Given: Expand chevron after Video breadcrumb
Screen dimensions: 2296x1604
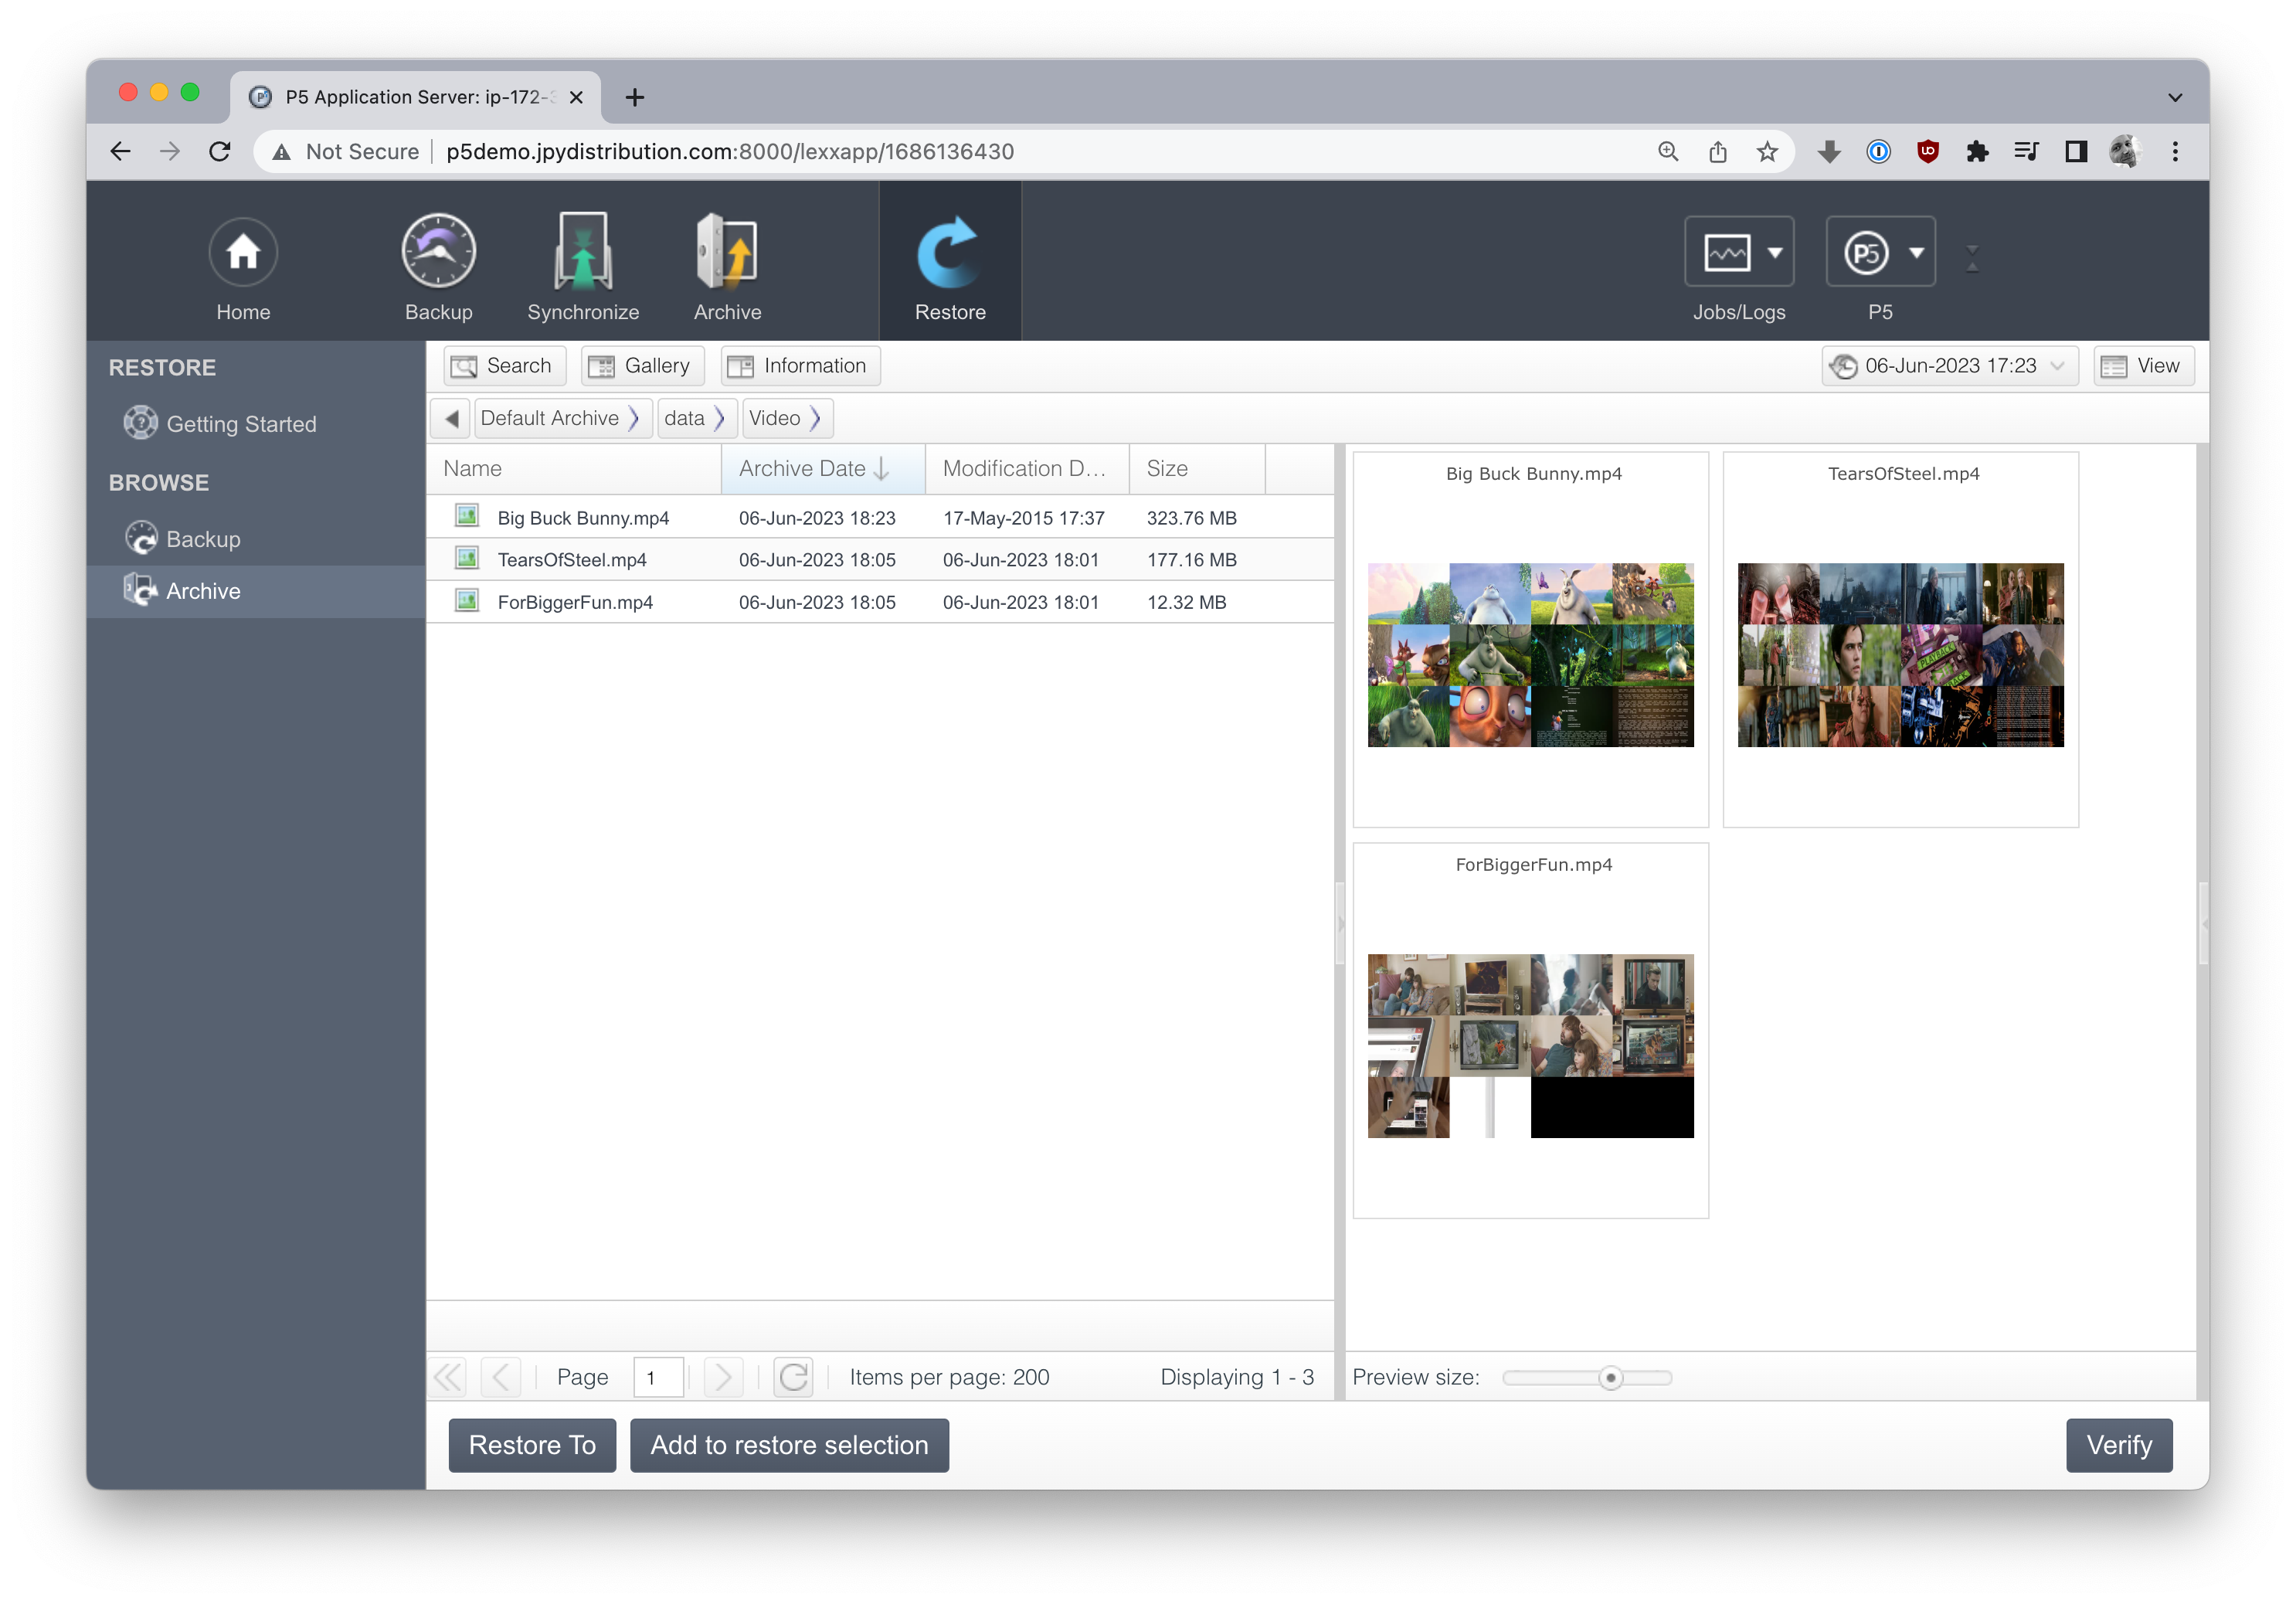Looking at the screenshot, I should click(x=816, y=418).
